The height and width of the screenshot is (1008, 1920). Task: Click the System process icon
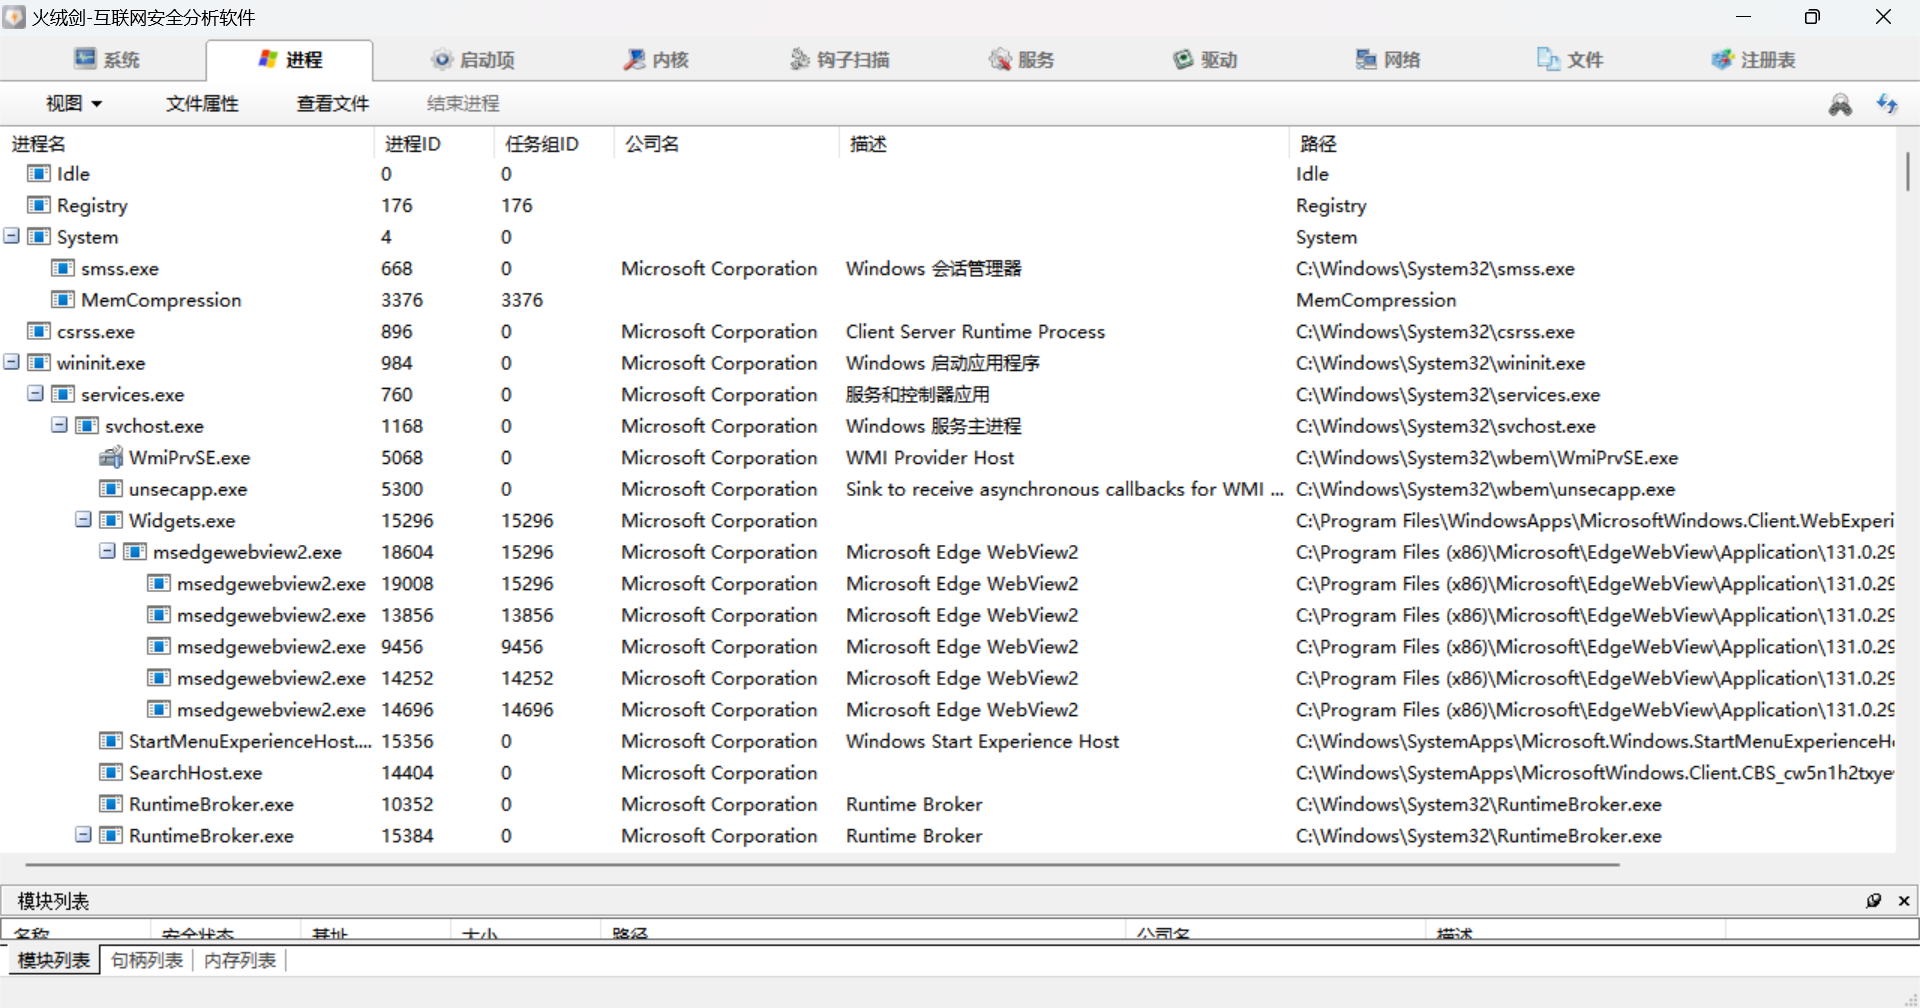(39, 236)
